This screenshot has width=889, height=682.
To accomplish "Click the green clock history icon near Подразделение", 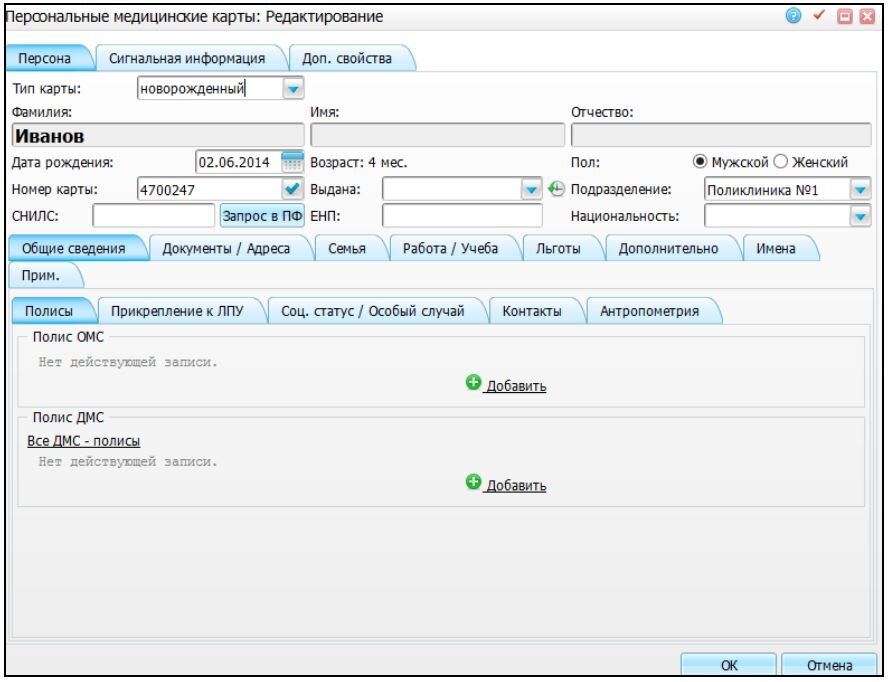I will (x=556, y=189).
